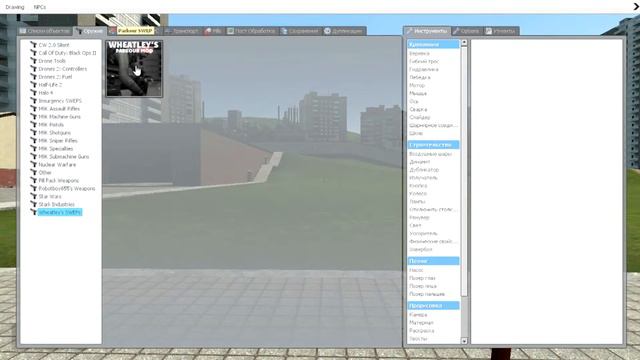Open the M9K Submachine Guns category
Screen dimensions: 640x360
[64, 156]
